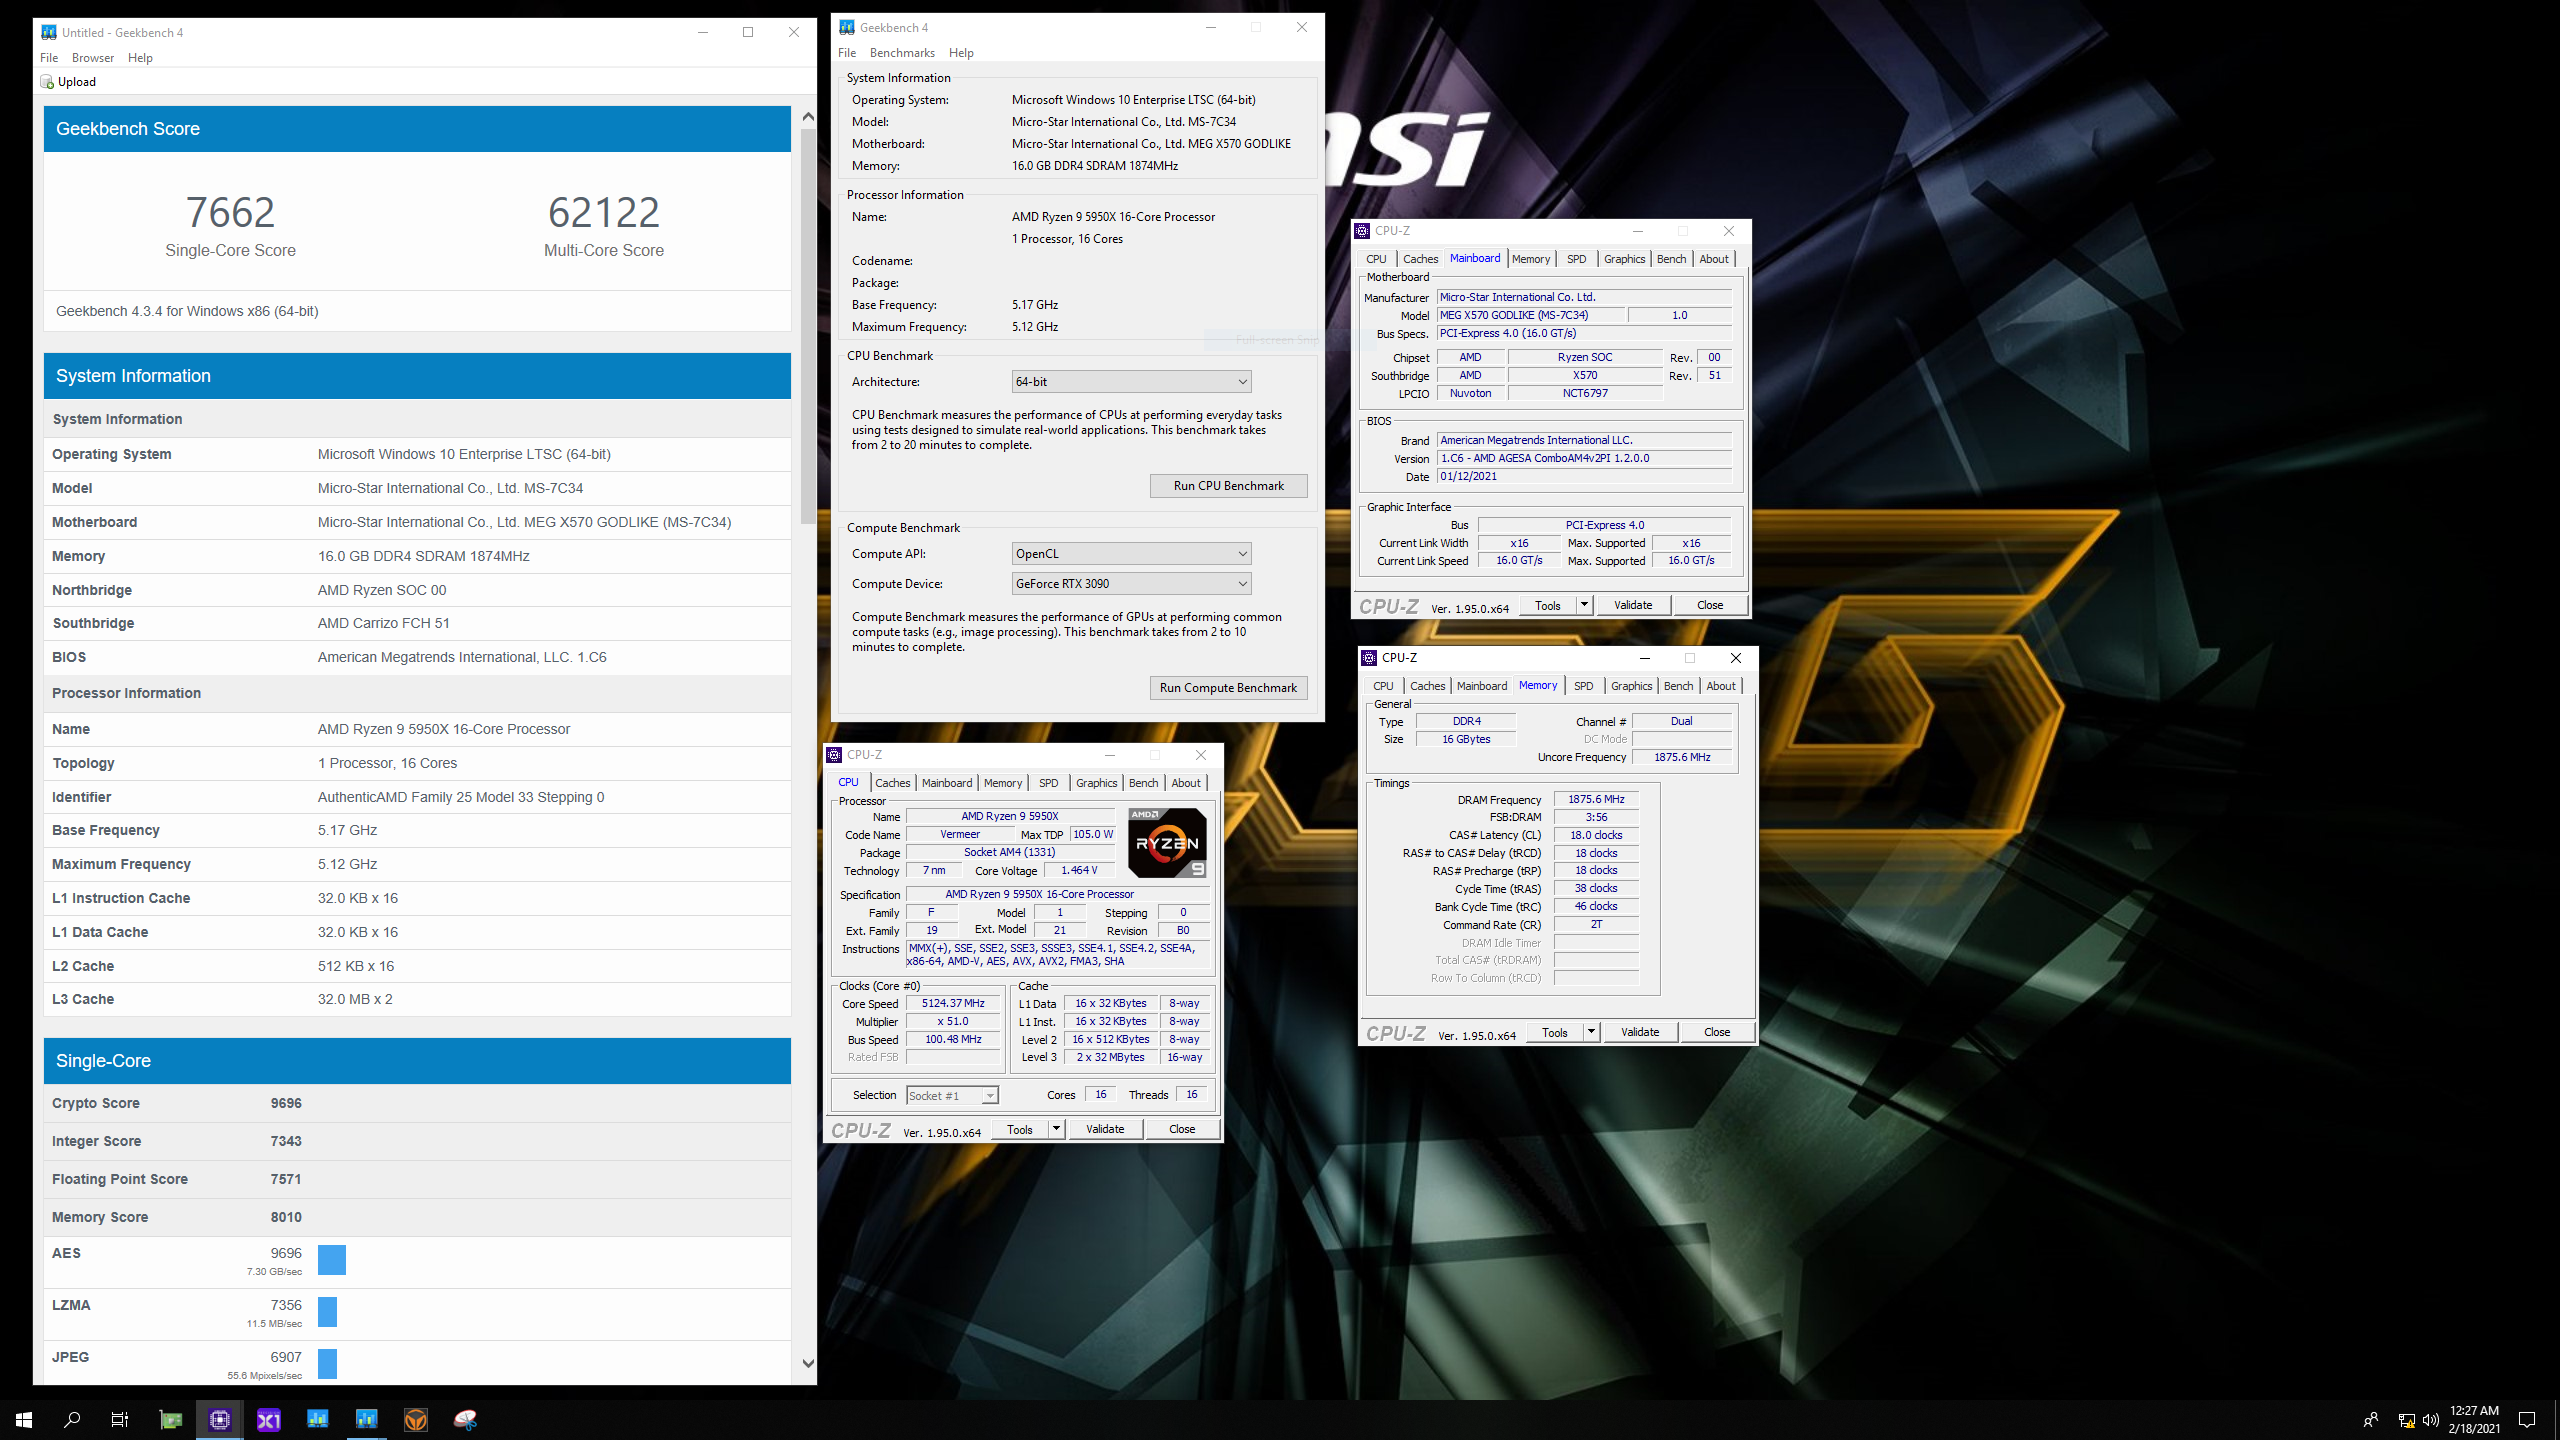
Task: Click the CPU-Z title icon in the Memory window
Action: coord(1369,658)
